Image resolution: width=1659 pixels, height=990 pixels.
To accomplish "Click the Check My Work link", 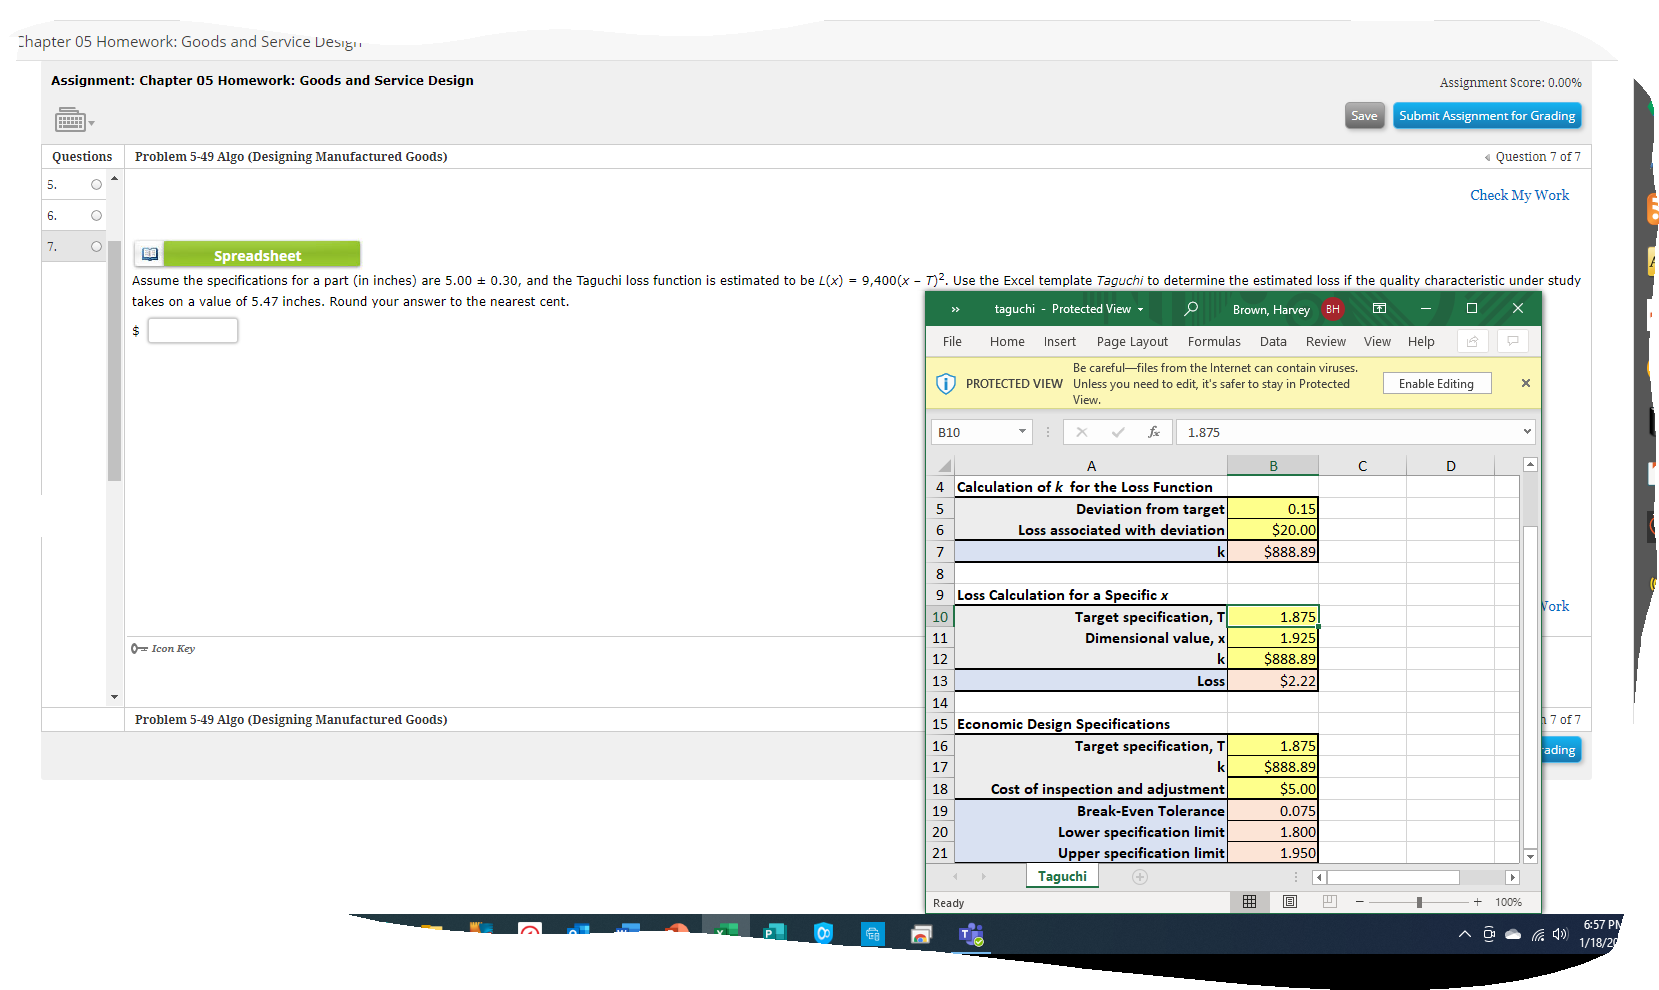I will pos(1519,195).
